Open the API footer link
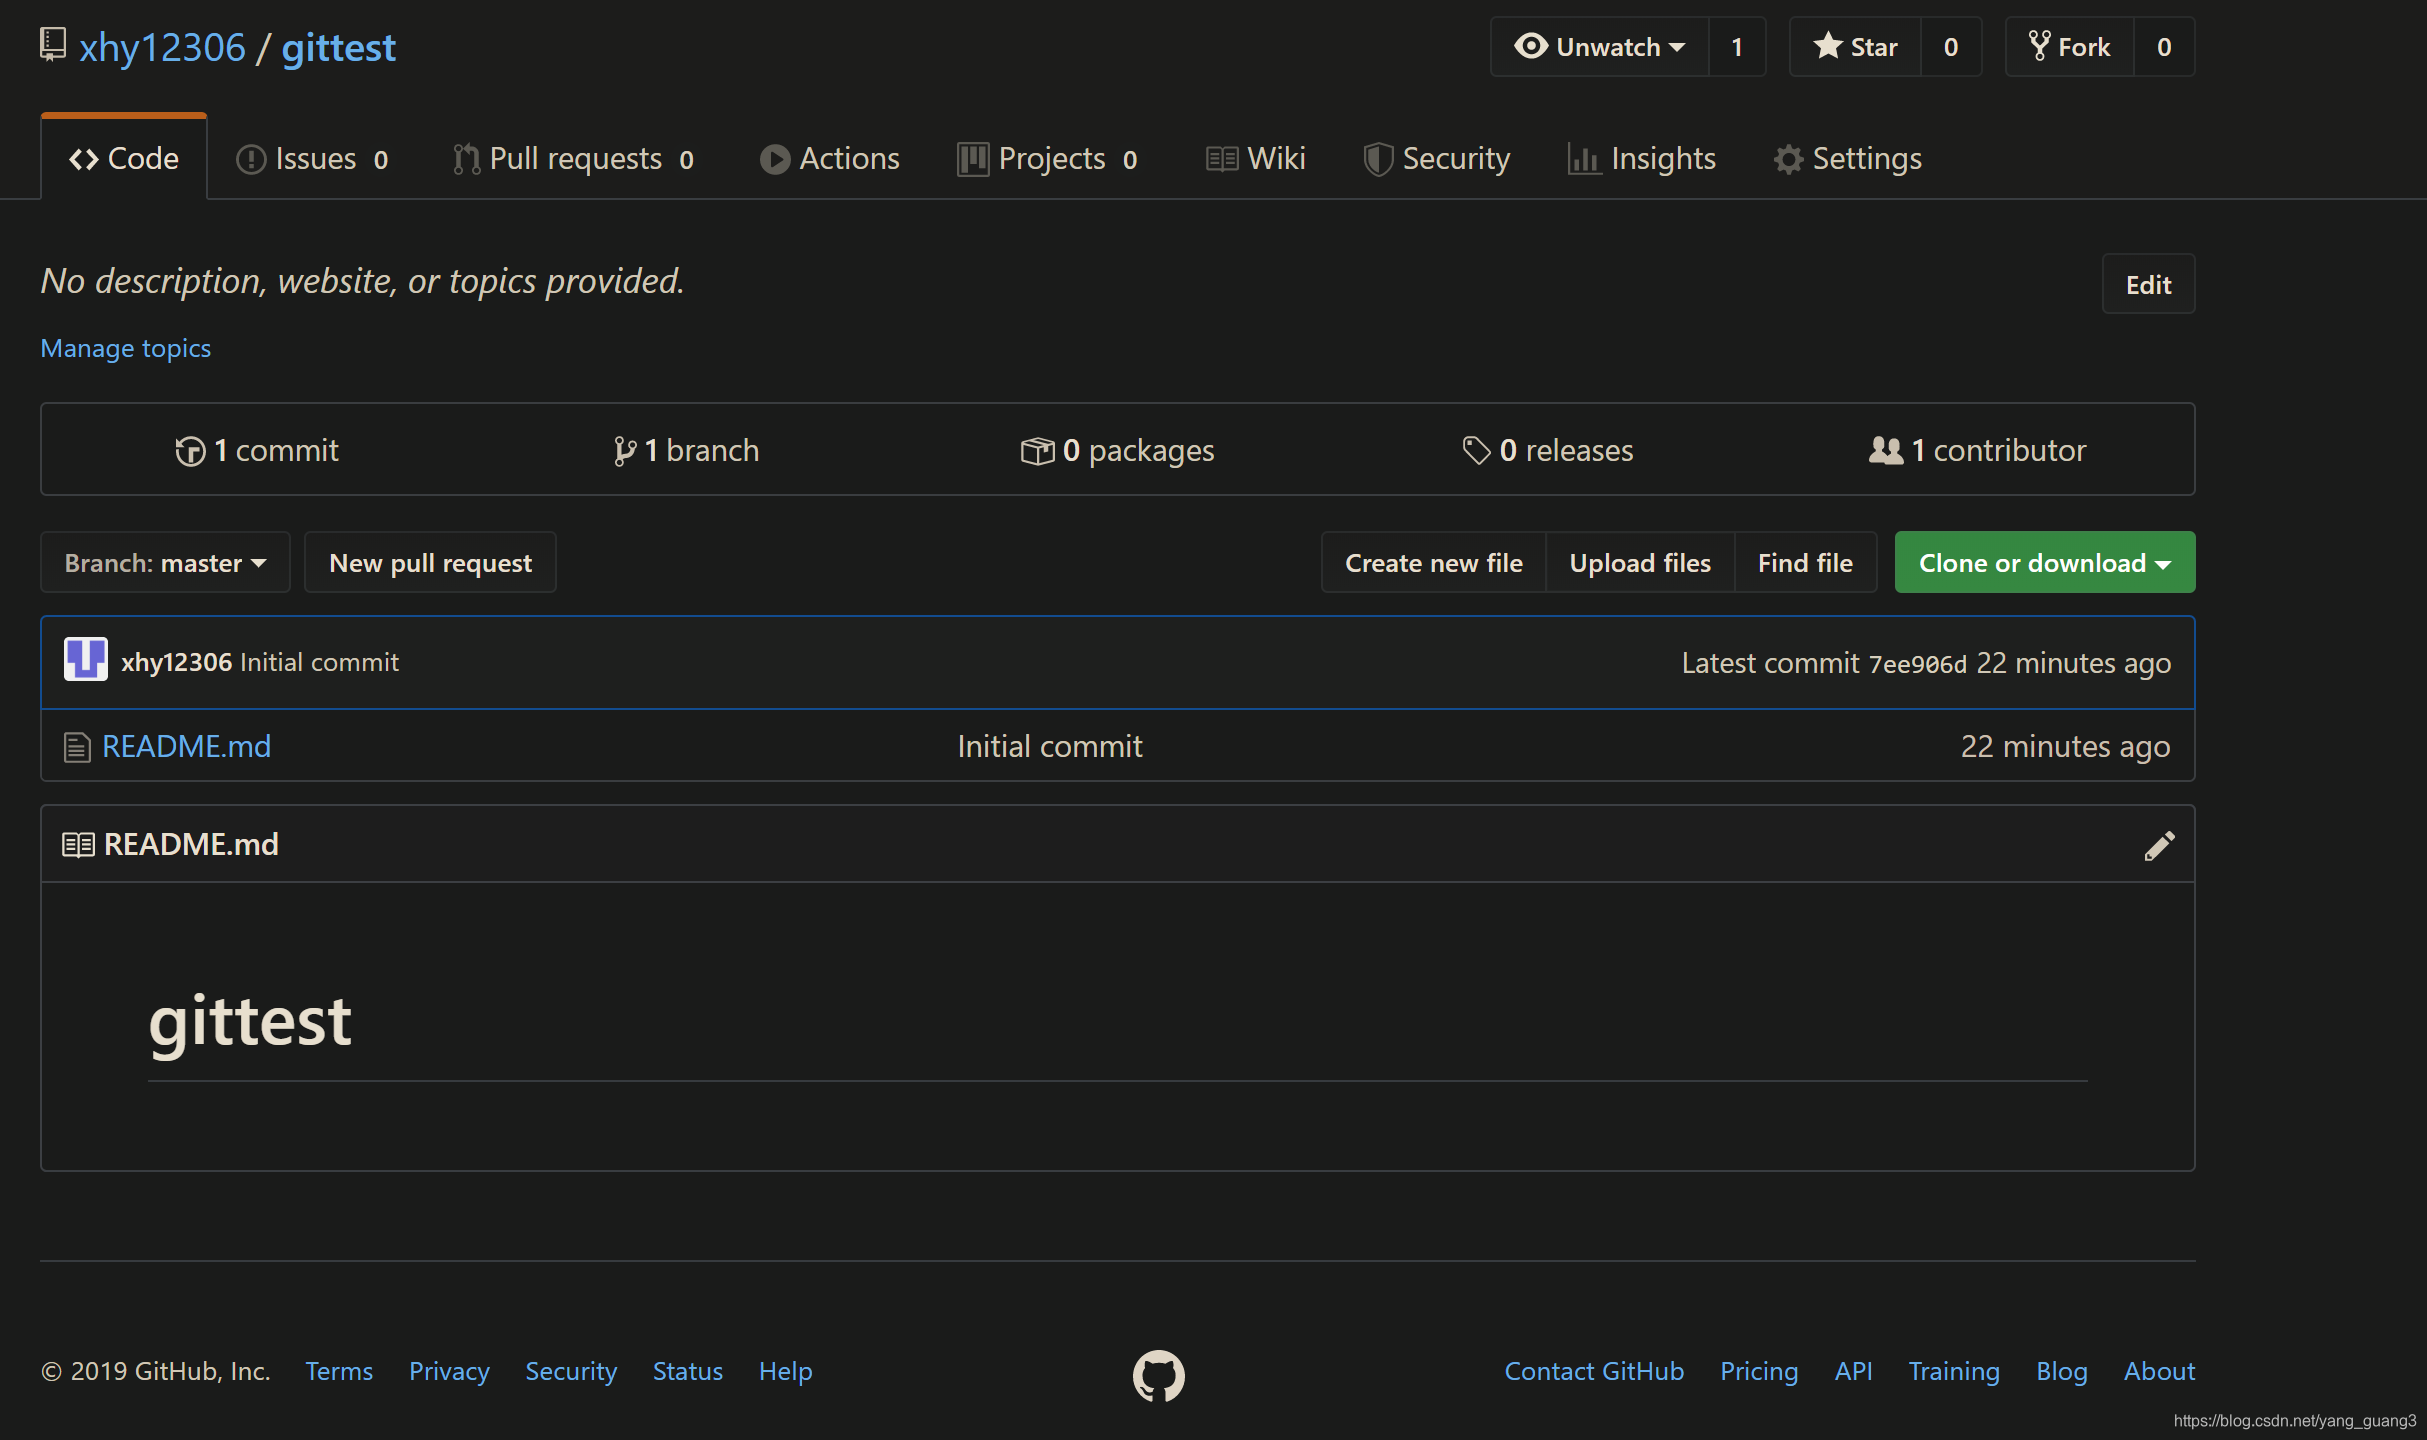Image resolution: width=2427 pixels, height=1440 pixels. pos(1853,1371)
